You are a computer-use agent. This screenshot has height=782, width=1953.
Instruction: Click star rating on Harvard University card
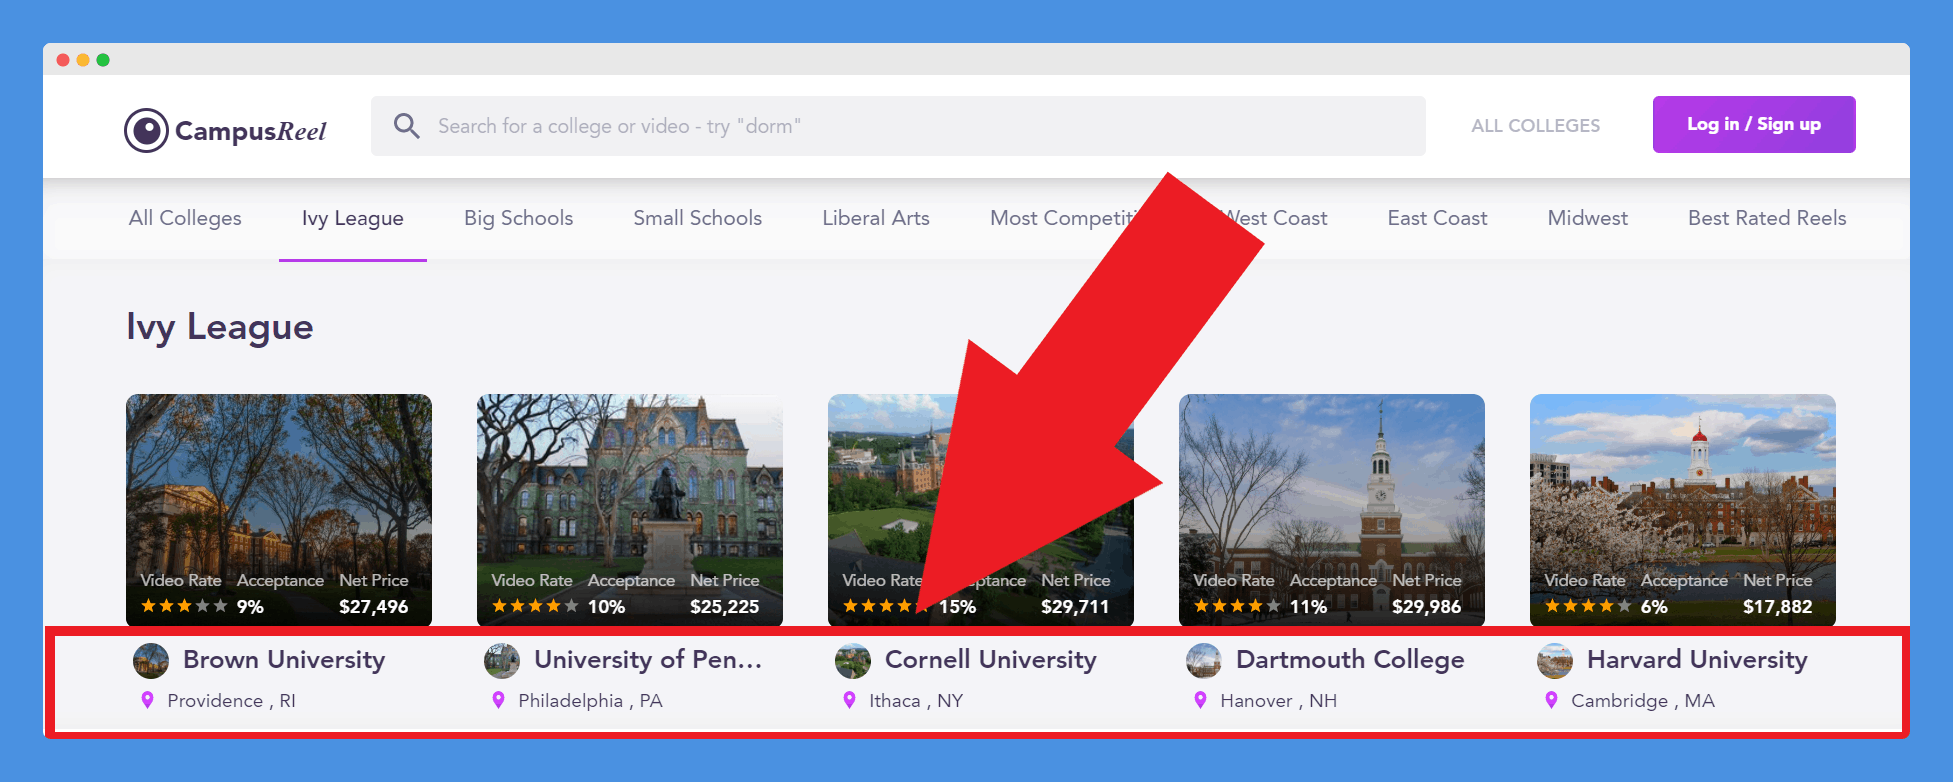click(x=1588, y=606)
